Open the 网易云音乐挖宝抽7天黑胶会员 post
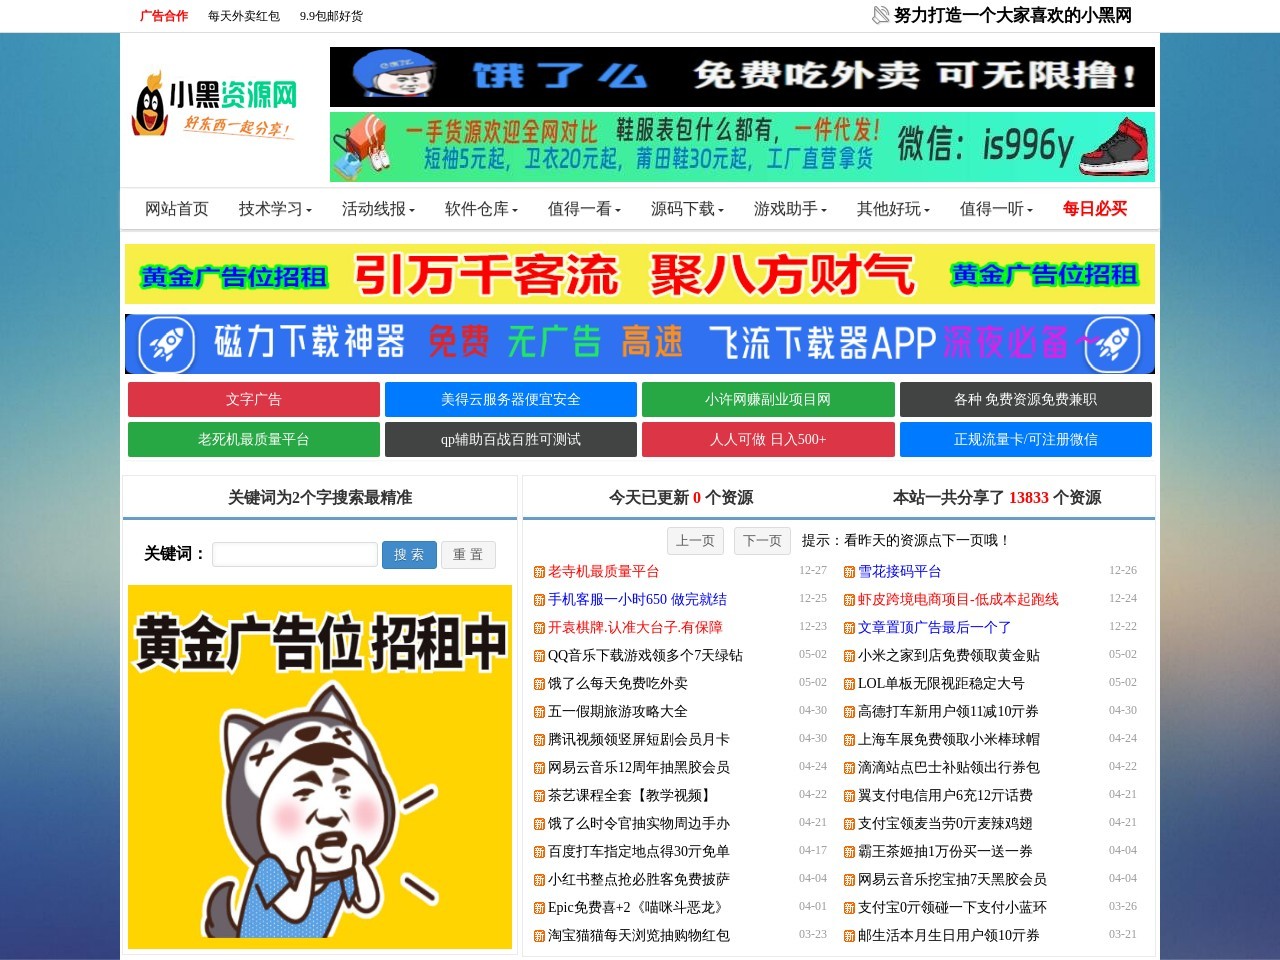The width and height of the screenshot is (1280, 960). coord(952,880)
